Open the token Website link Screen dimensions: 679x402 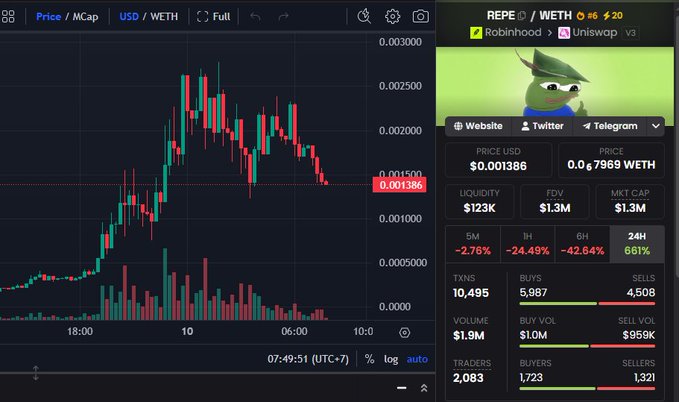coord(478,126)
